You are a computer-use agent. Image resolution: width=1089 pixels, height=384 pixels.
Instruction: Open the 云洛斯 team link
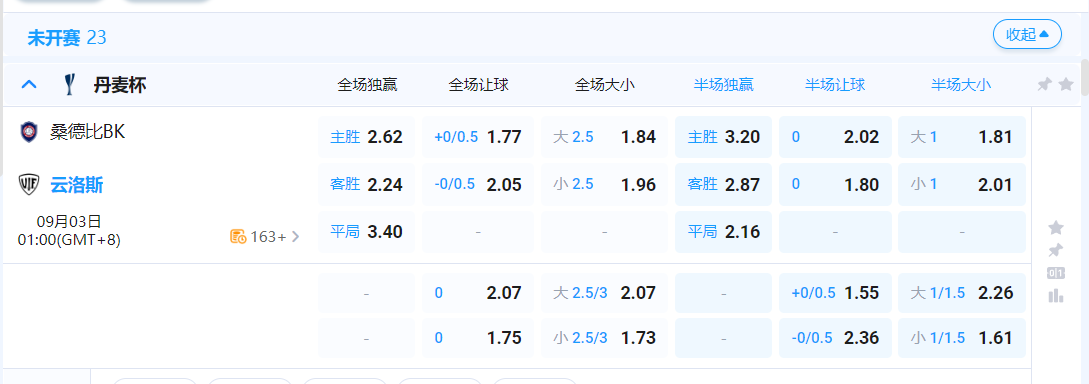(x=76, y=185)
